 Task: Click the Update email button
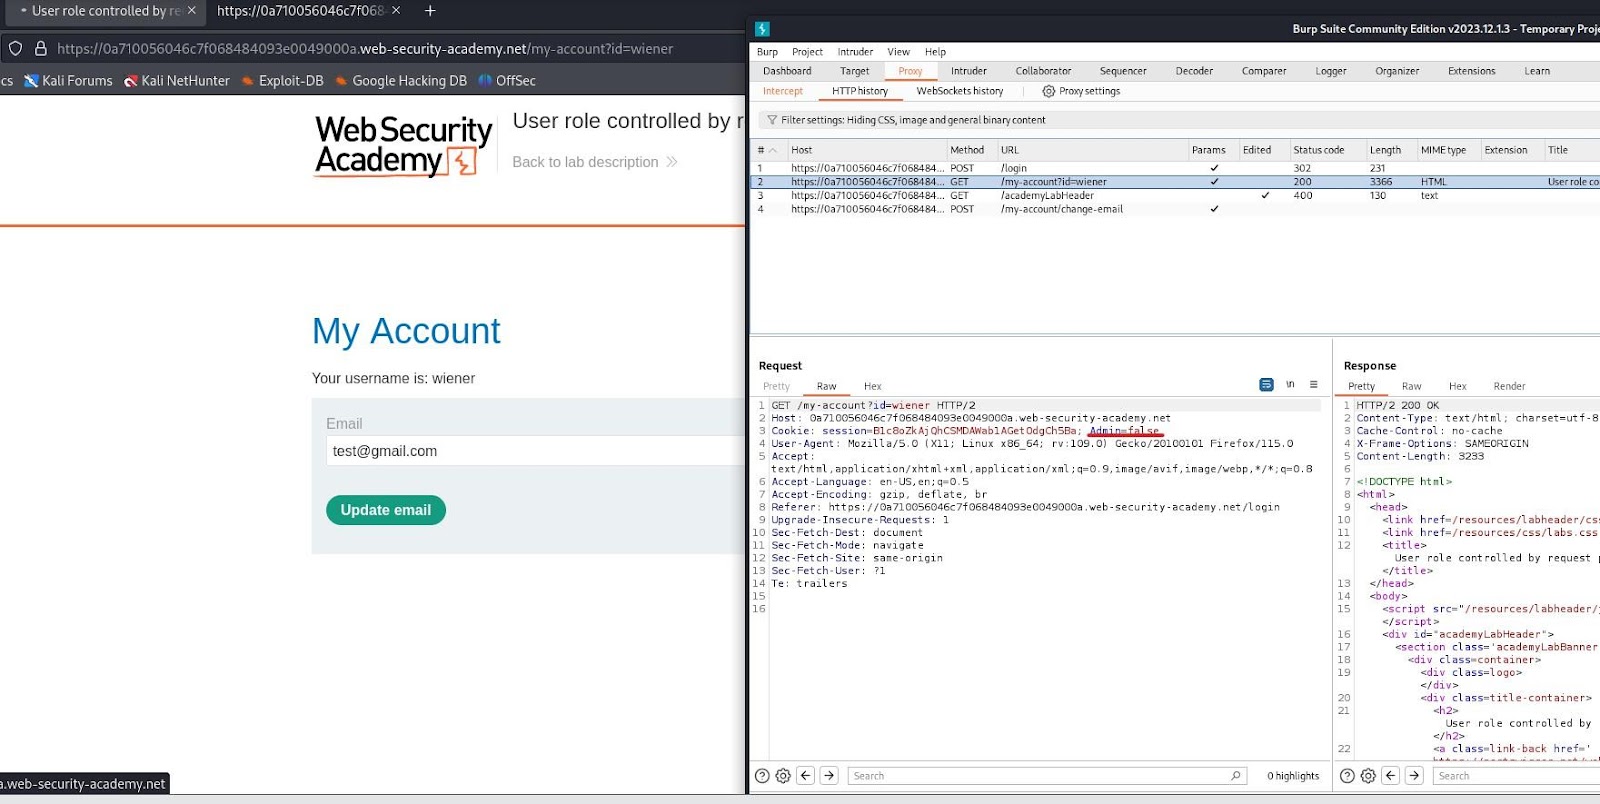(386, 510)
